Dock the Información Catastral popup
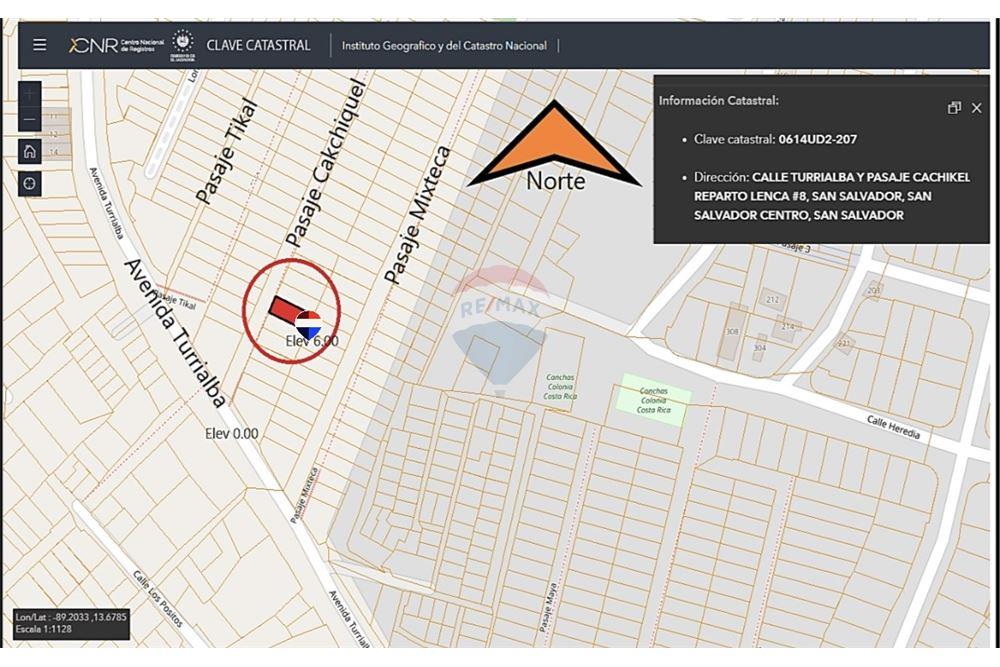The image size is (1000, 667). [954, 108]
